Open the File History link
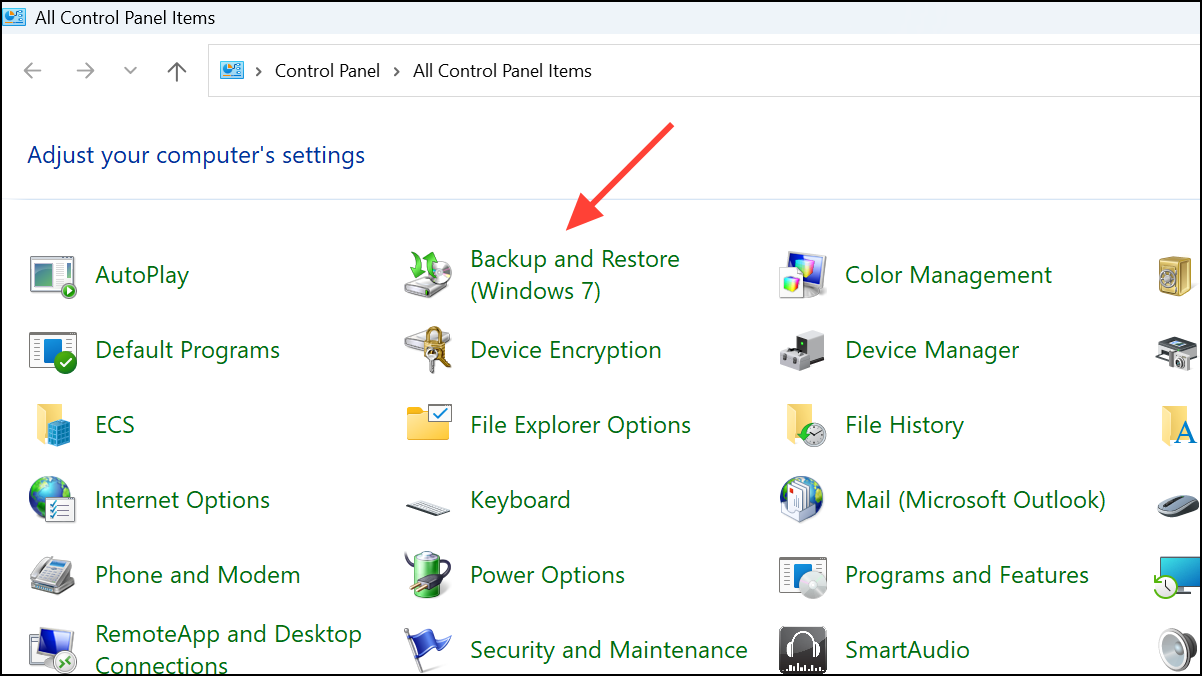1202x676 pixels. (904, 425)
